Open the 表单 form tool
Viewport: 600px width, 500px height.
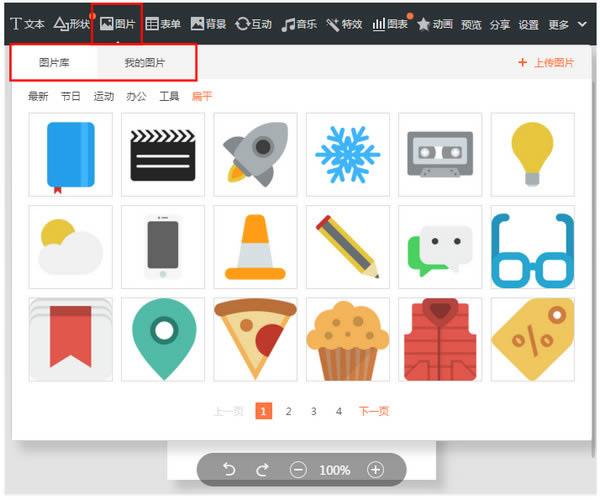click(163, 23)
